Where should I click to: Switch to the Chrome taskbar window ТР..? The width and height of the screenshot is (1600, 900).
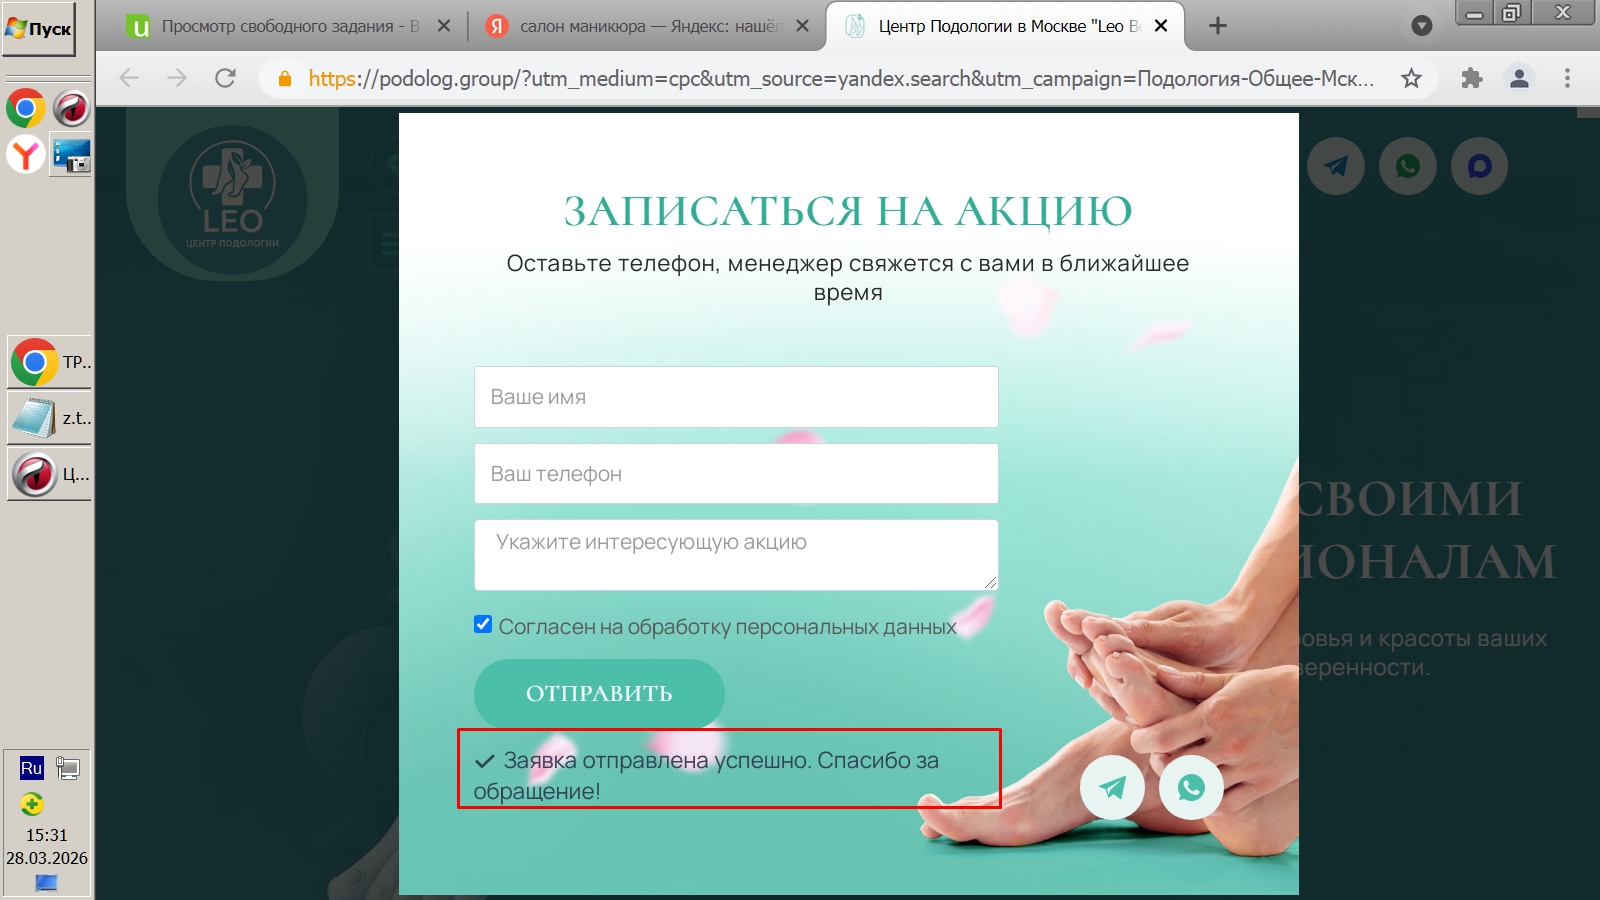(x=49, y=362)
